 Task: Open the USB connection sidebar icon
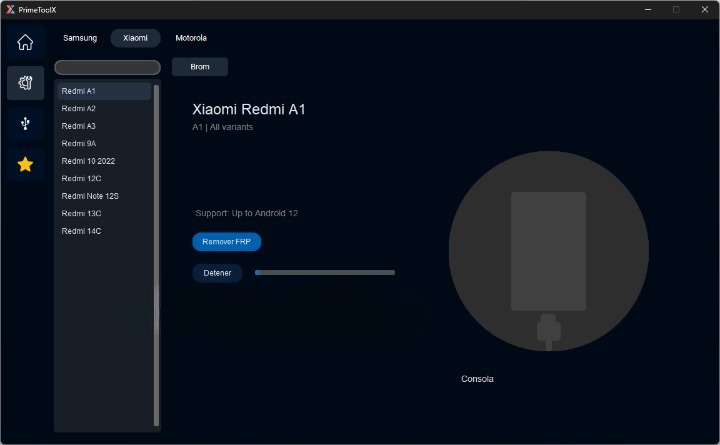pyautogui.click(x=25, y=123)
